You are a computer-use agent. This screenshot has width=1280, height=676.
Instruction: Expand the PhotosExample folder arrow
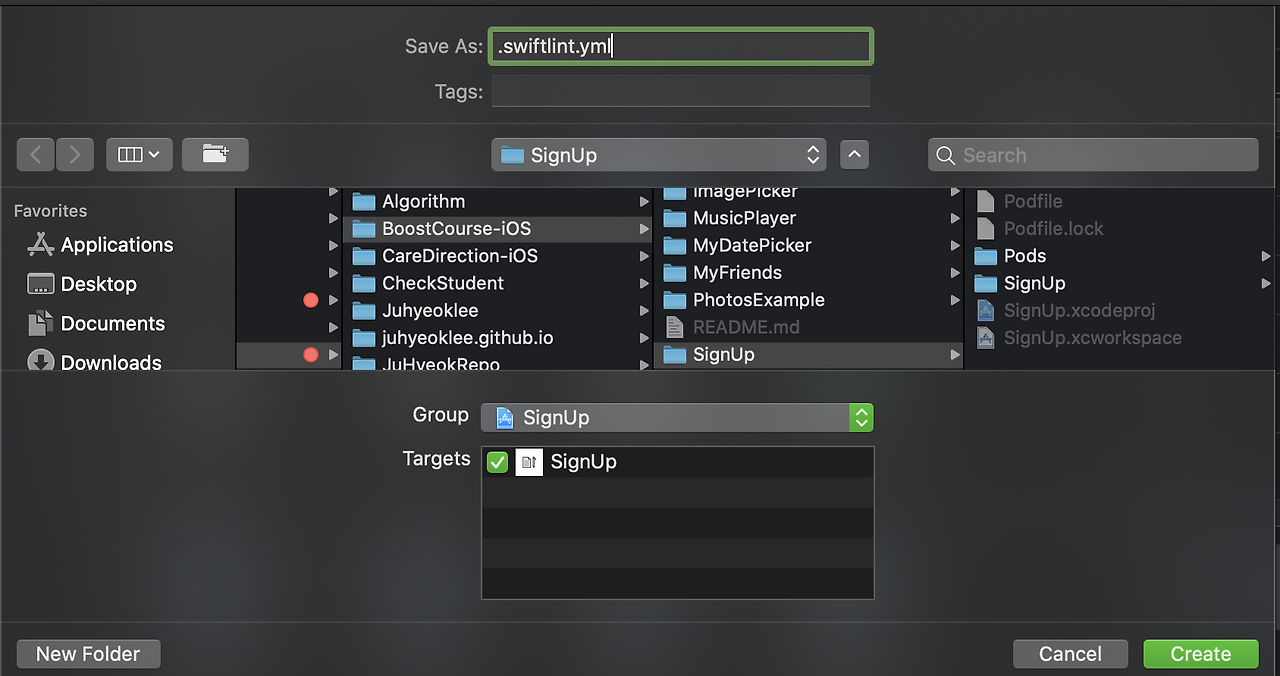(x=955, y=300)
